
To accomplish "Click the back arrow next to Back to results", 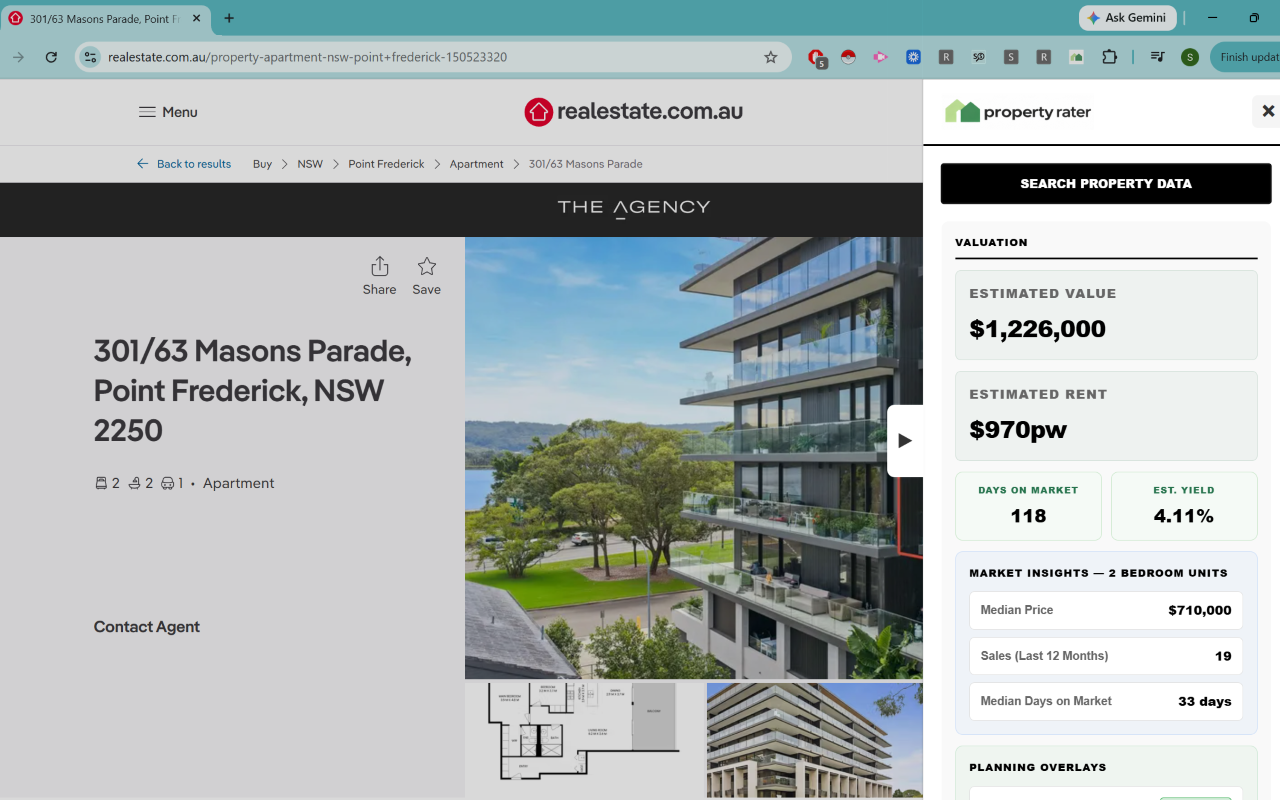I will point(143,164).
